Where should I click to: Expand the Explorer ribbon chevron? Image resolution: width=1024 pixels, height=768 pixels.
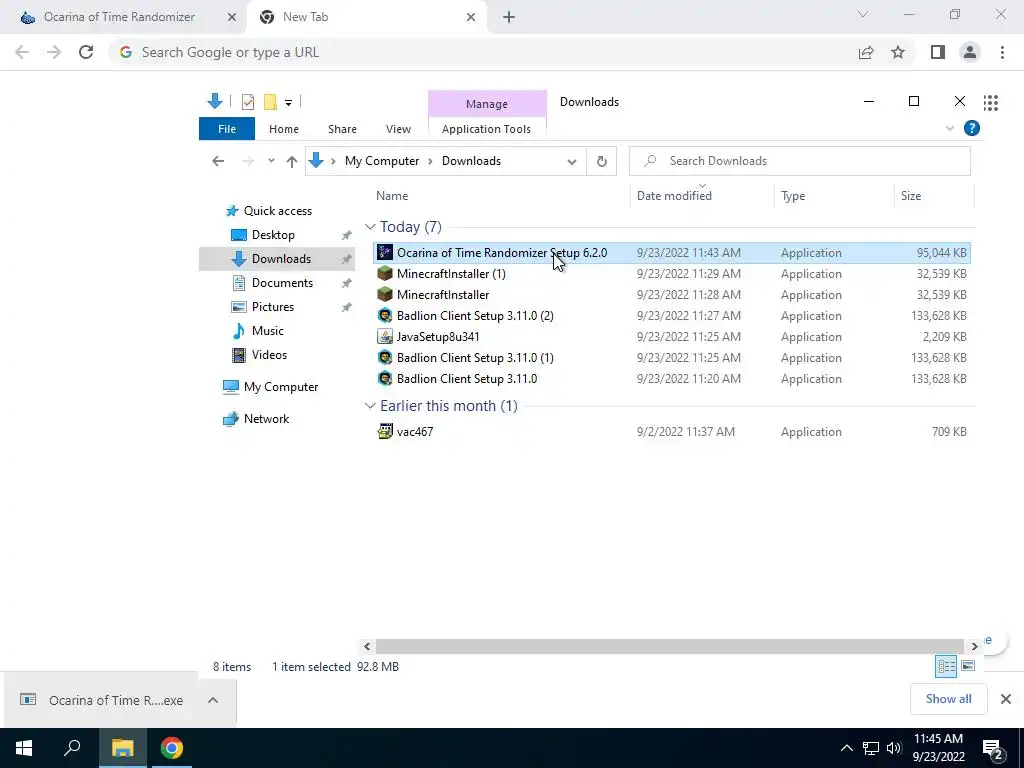950,129
